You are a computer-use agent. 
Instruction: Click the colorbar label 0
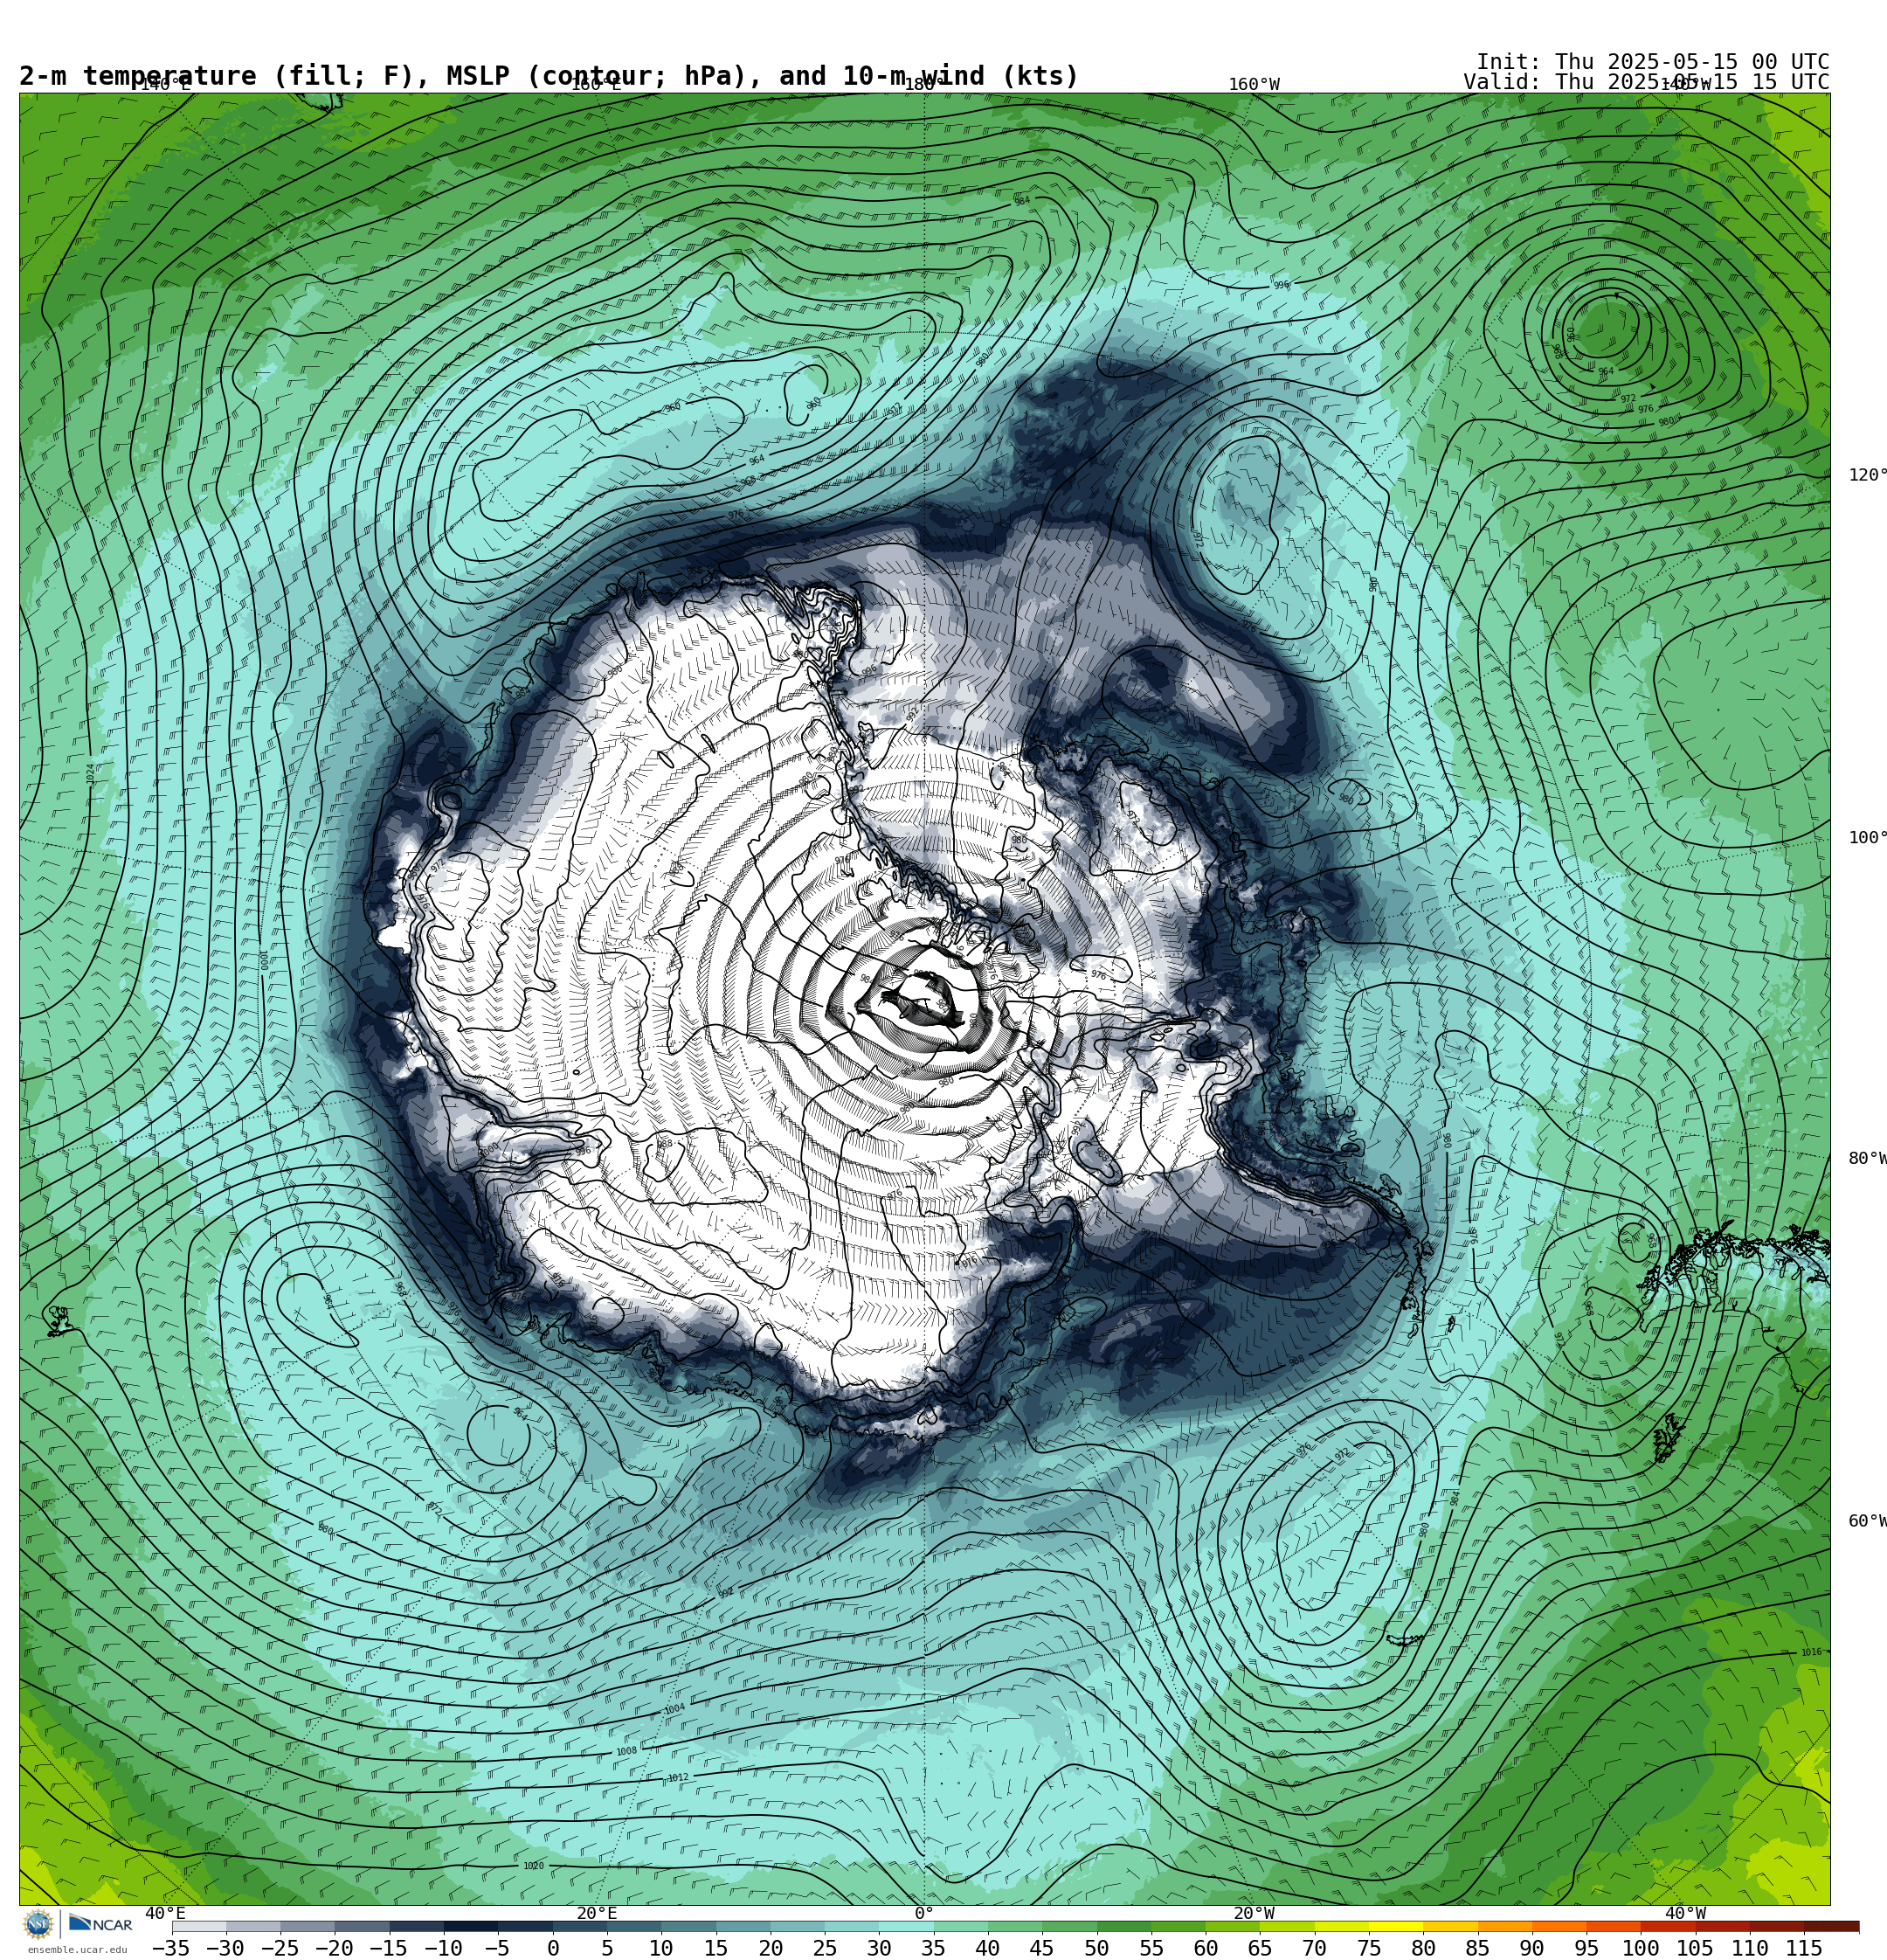point(553,1948)
